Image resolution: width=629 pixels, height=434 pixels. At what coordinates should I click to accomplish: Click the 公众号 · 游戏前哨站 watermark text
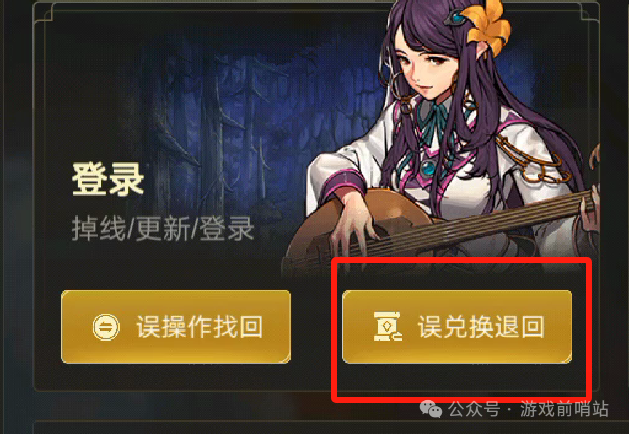pos(528,410)
